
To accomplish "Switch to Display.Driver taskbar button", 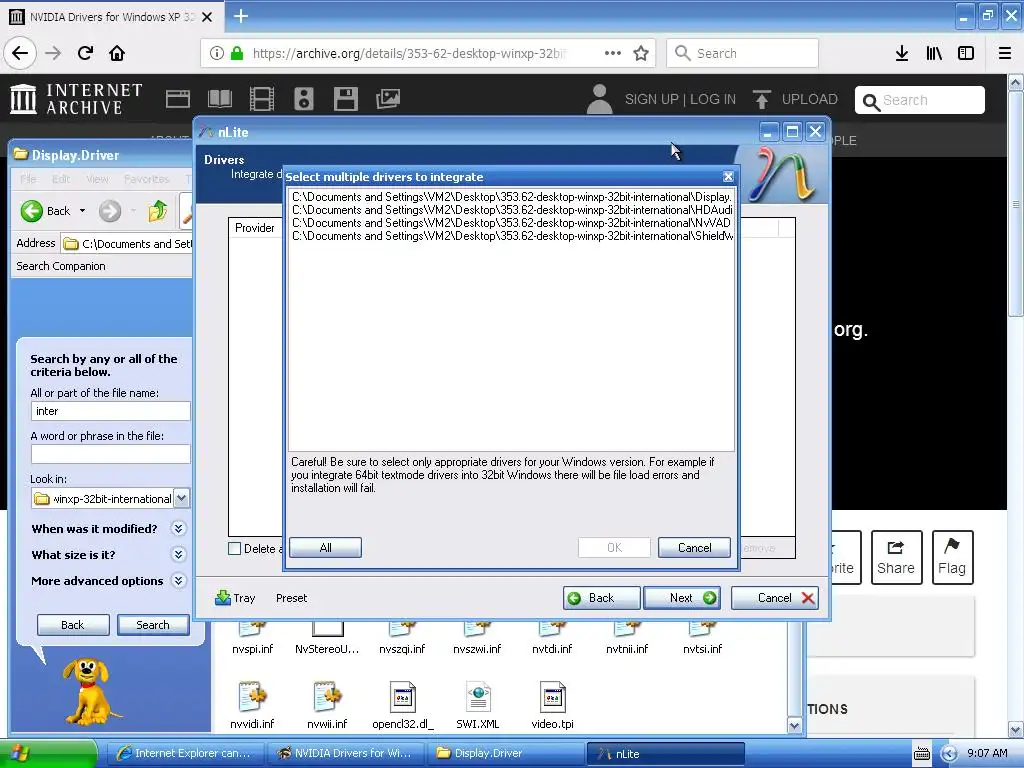I will pyautogui.click(x=506, y=753).
